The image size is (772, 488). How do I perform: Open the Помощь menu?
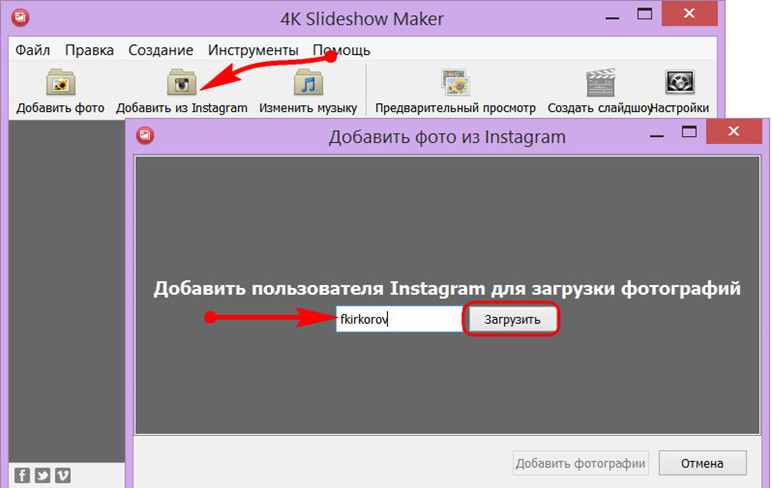click(x=341, y=50)
